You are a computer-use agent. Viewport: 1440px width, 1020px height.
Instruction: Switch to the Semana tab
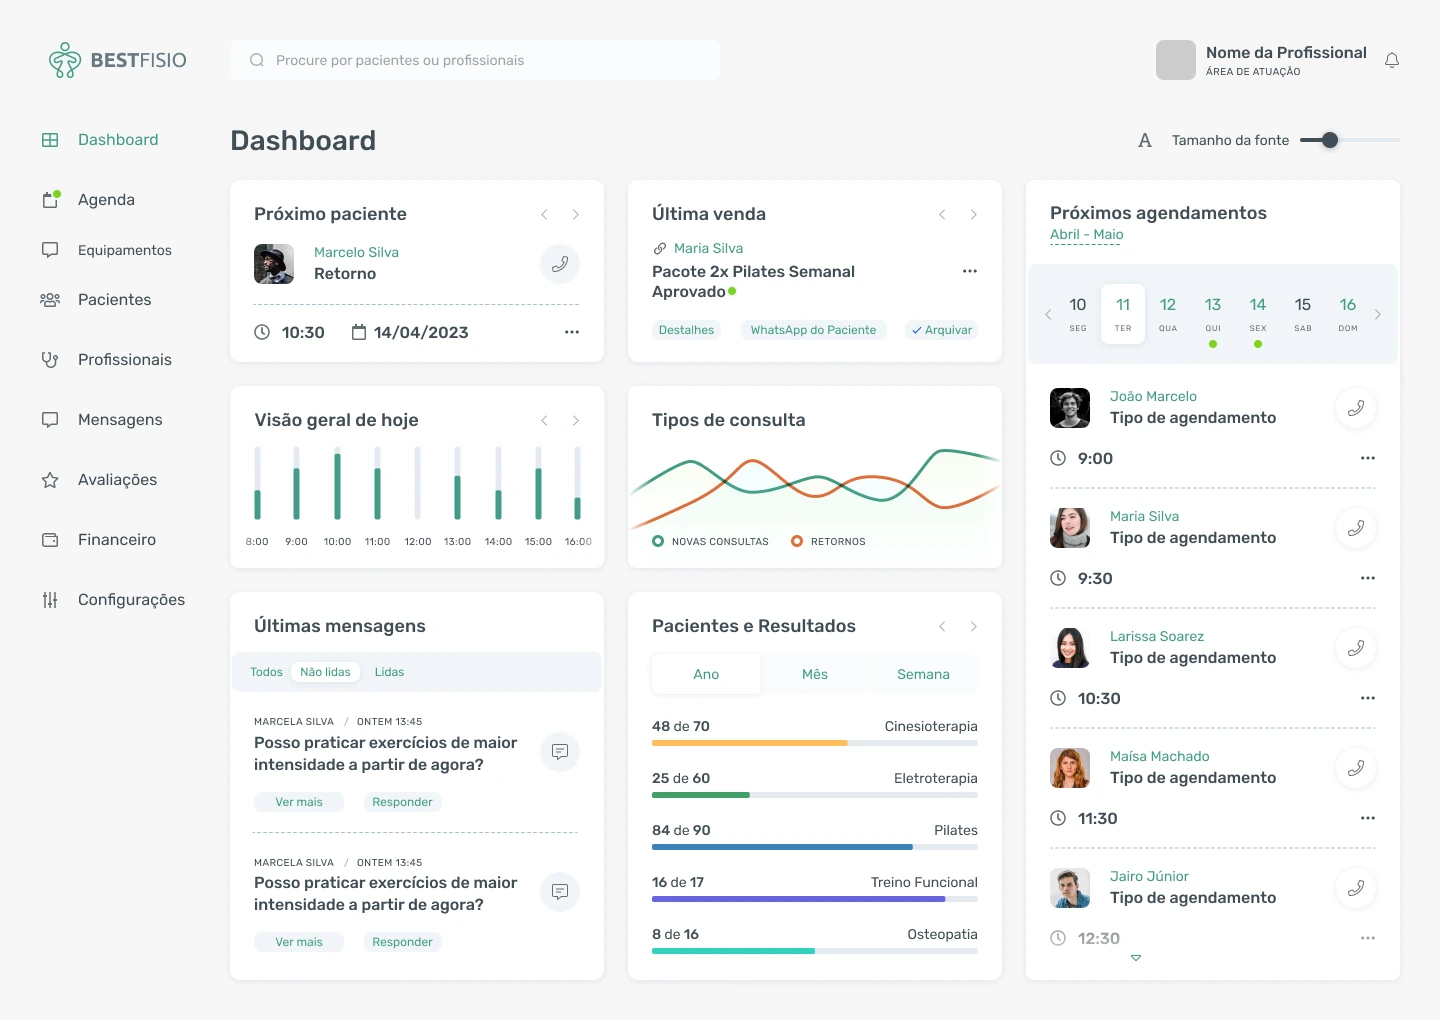click(x=923, y=674)
